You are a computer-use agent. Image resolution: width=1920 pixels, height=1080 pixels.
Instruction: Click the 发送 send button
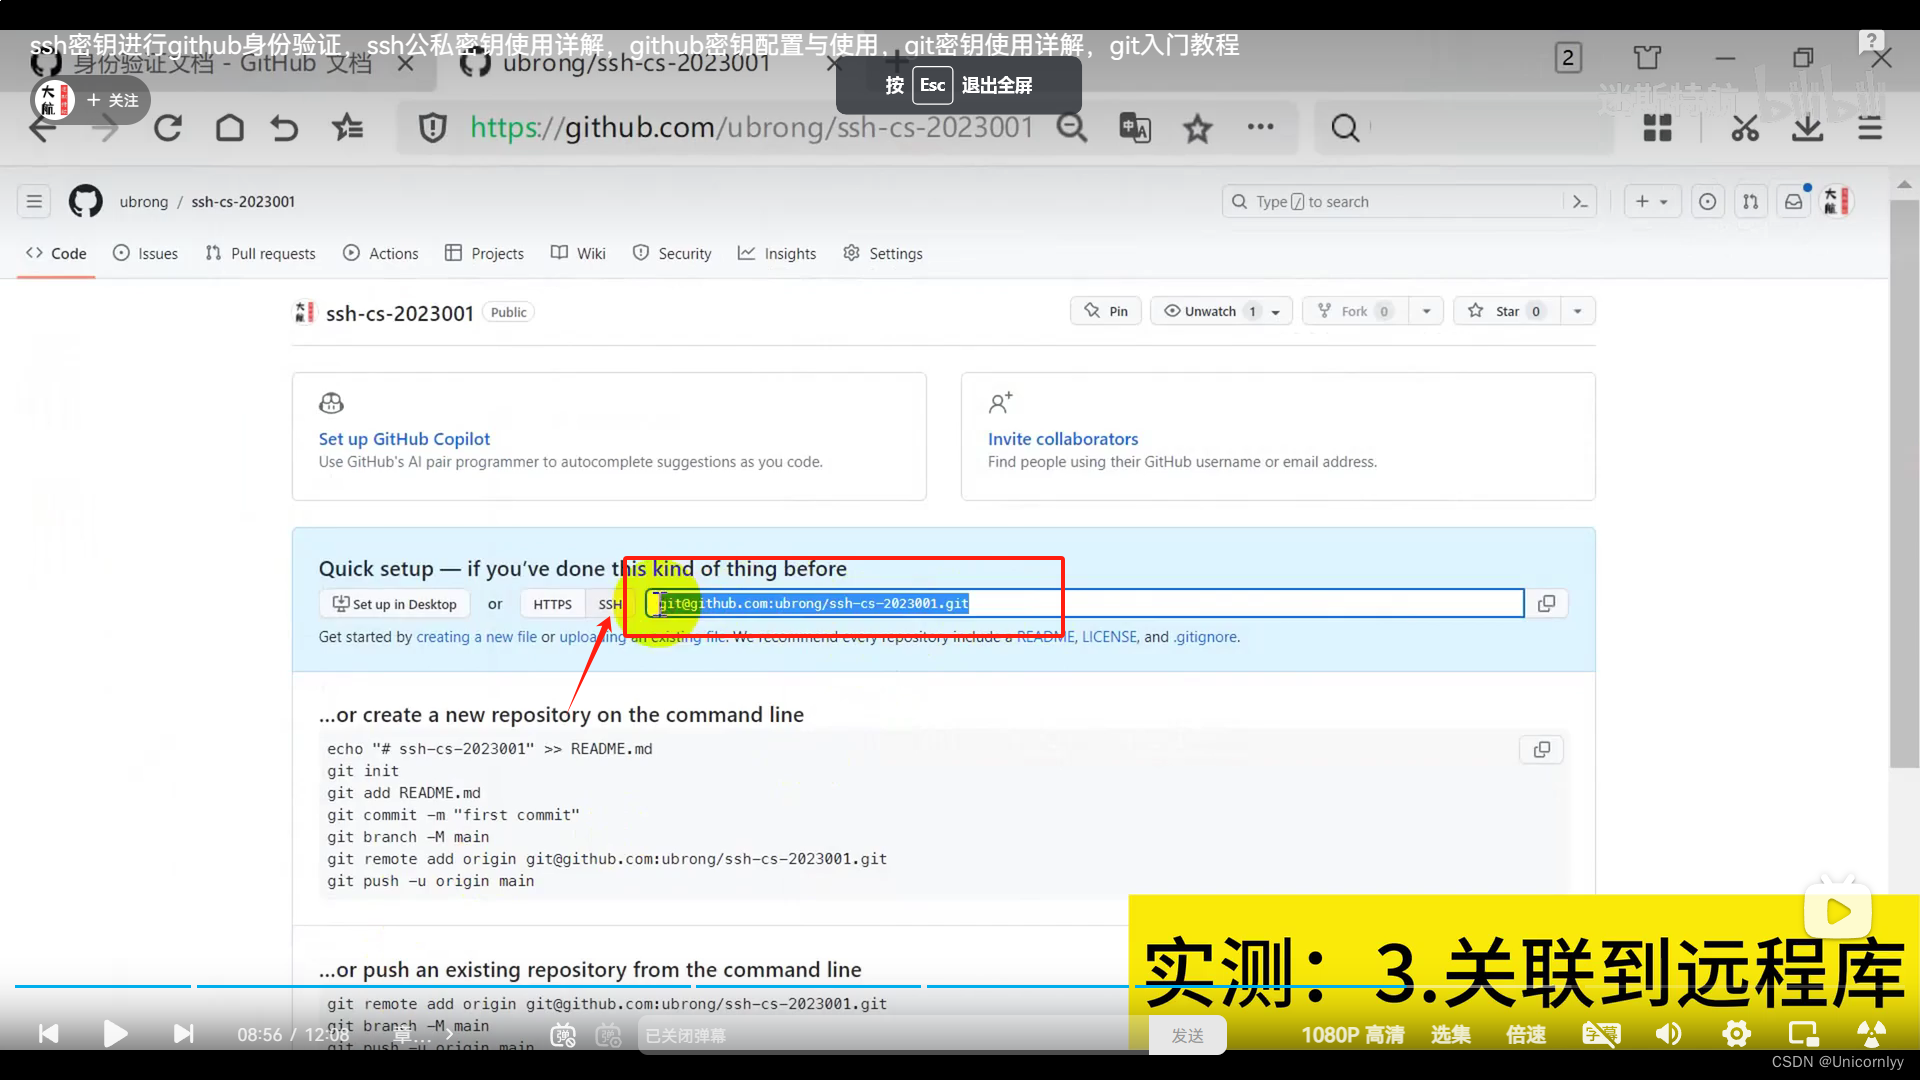coord(1187,1035)
